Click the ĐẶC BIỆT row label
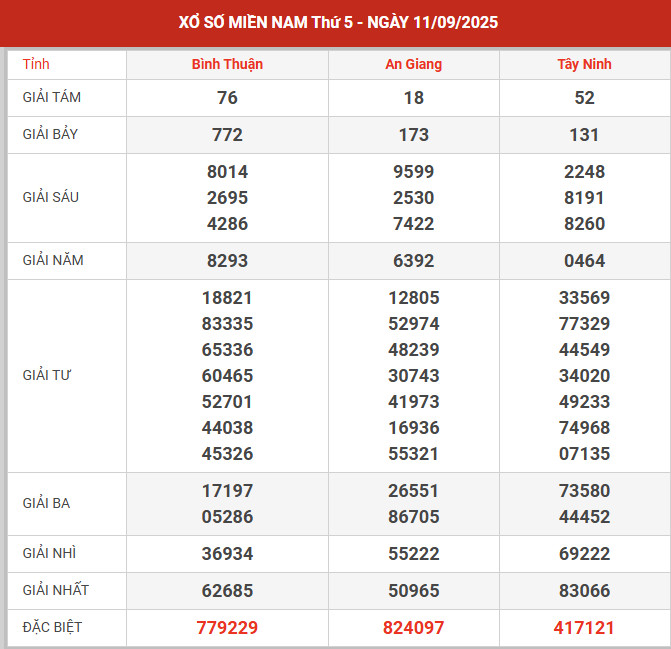This screenshot has width=671, height=649. pyautogui.click(x=52, y=627)
